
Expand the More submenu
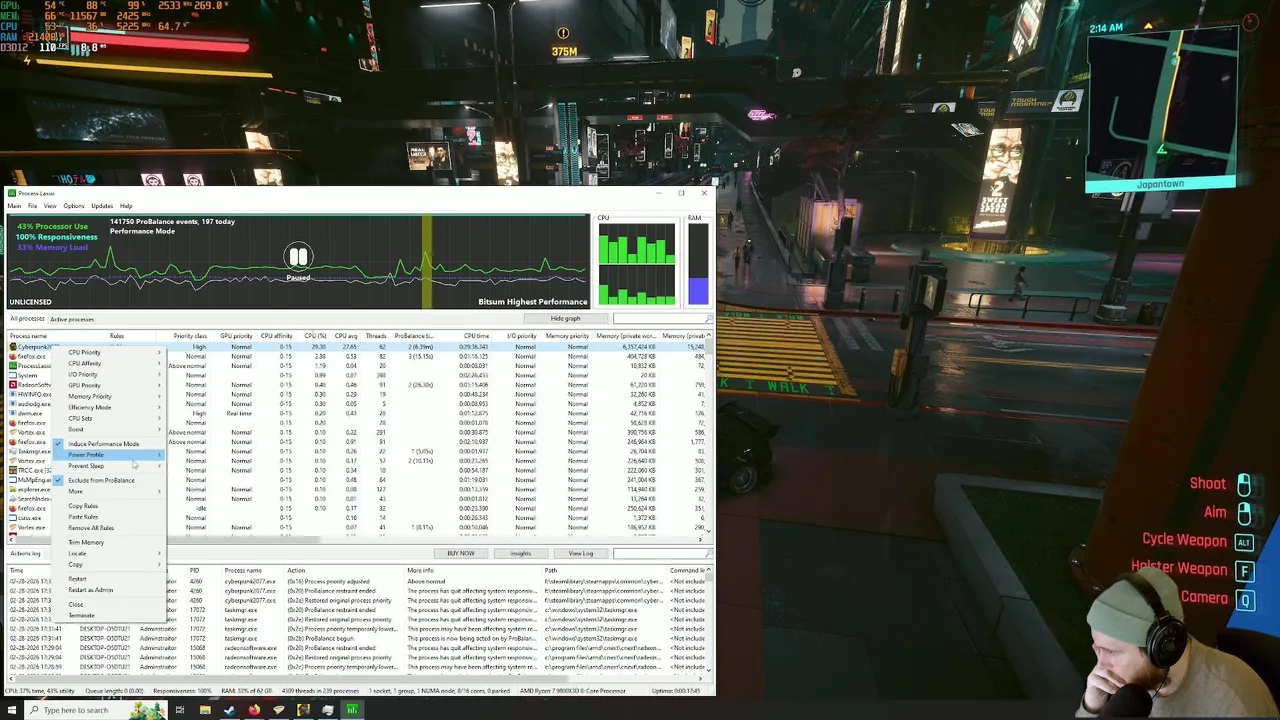pos(110,491)
